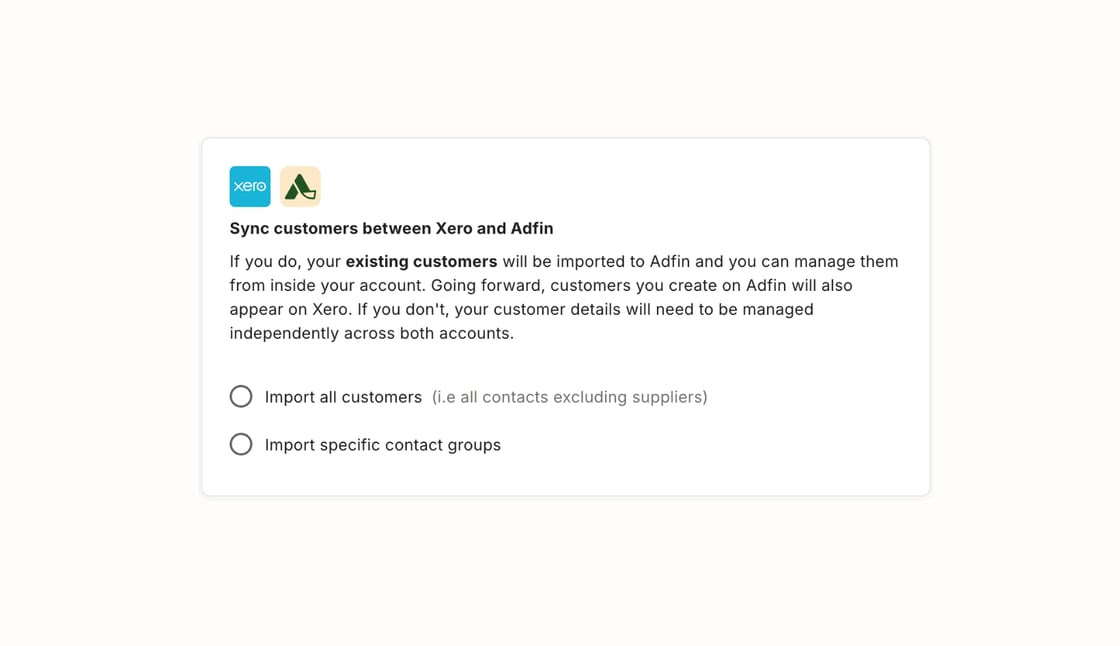Click the 'Going forward' phrase in the description
Screen dimensions: 1120x646
(x=484, y=286)
